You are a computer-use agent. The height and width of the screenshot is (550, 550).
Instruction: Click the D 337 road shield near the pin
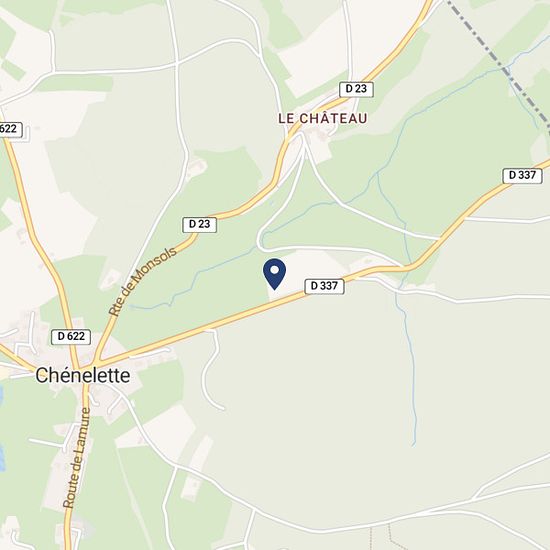pyautogui.click(x=324, y=286)
